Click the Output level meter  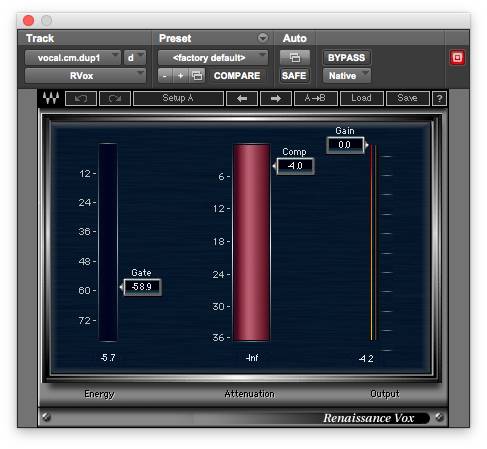373,242
